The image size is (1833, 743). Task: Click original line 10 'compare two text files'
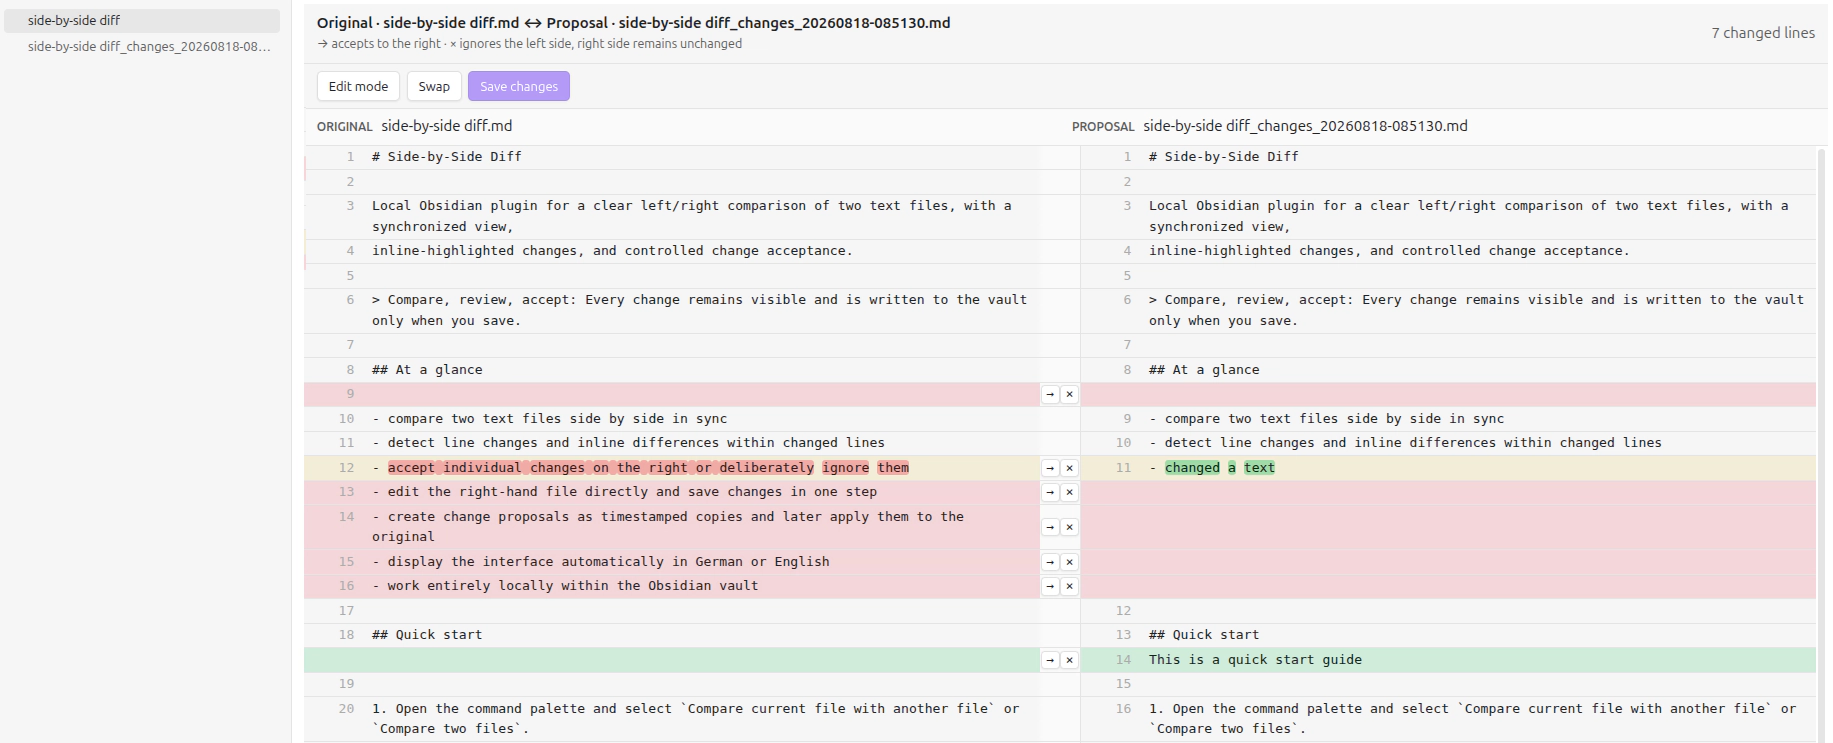[x=549, y=419]
